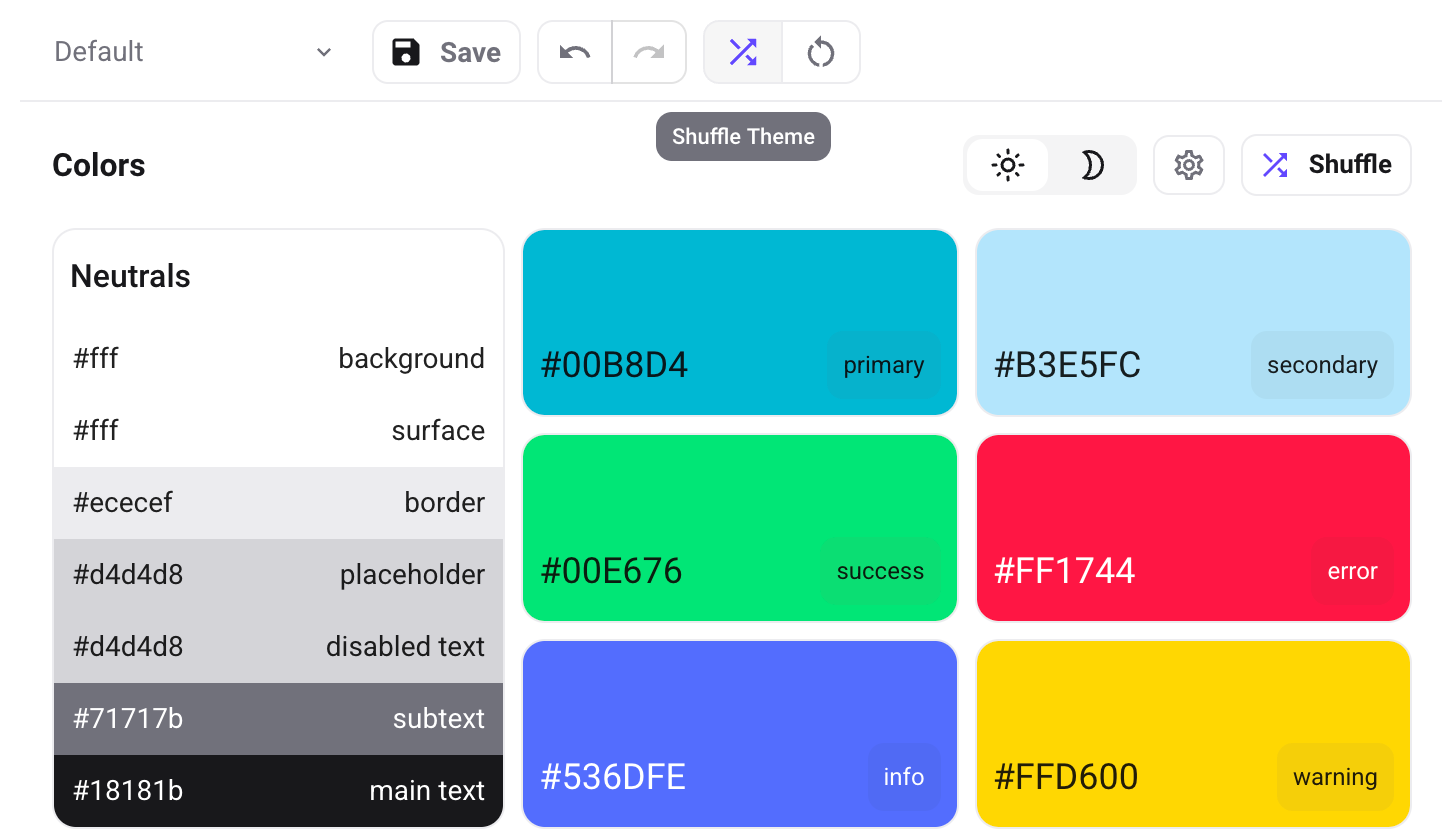Click the undo arrow icon
This screenshot has height=838, width=1442.
tap(575, 52)
